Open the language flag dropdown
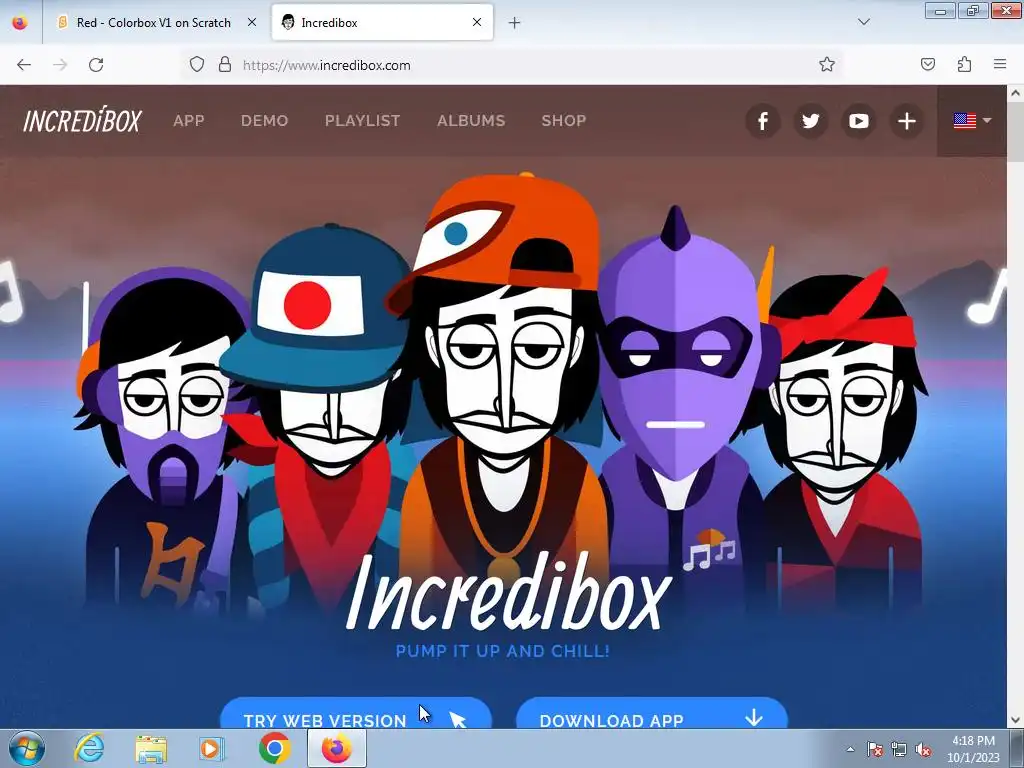 coord(972,121)
